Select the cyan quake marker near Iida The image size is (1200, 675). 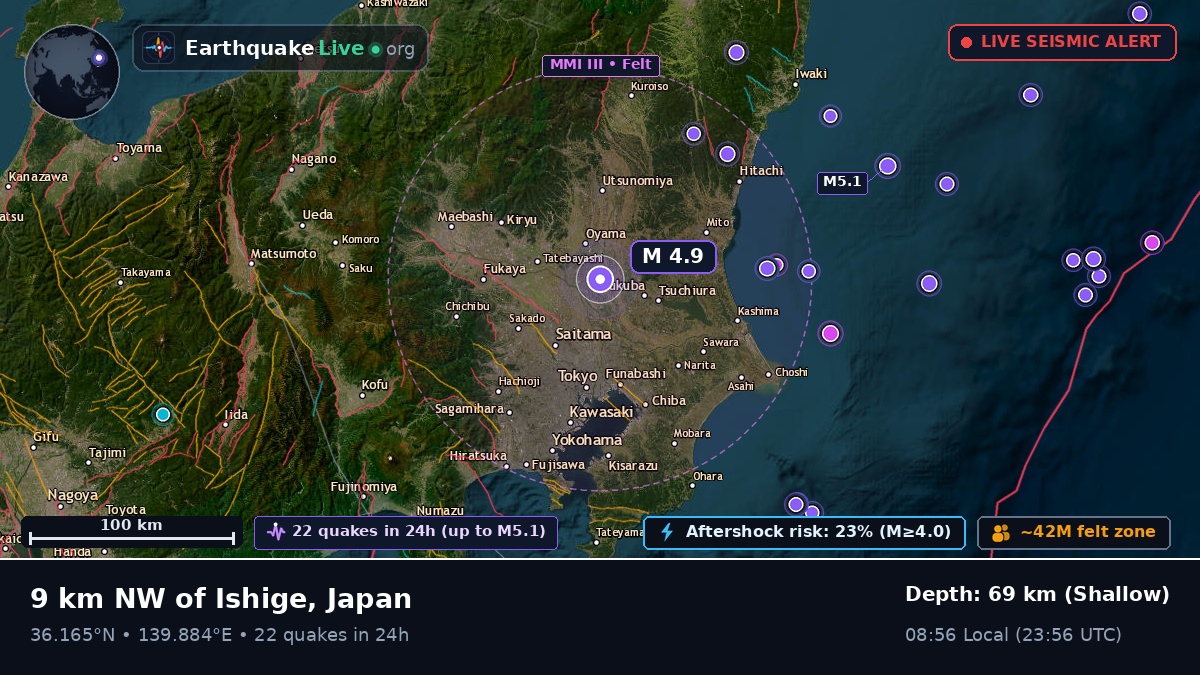[163, 414]
